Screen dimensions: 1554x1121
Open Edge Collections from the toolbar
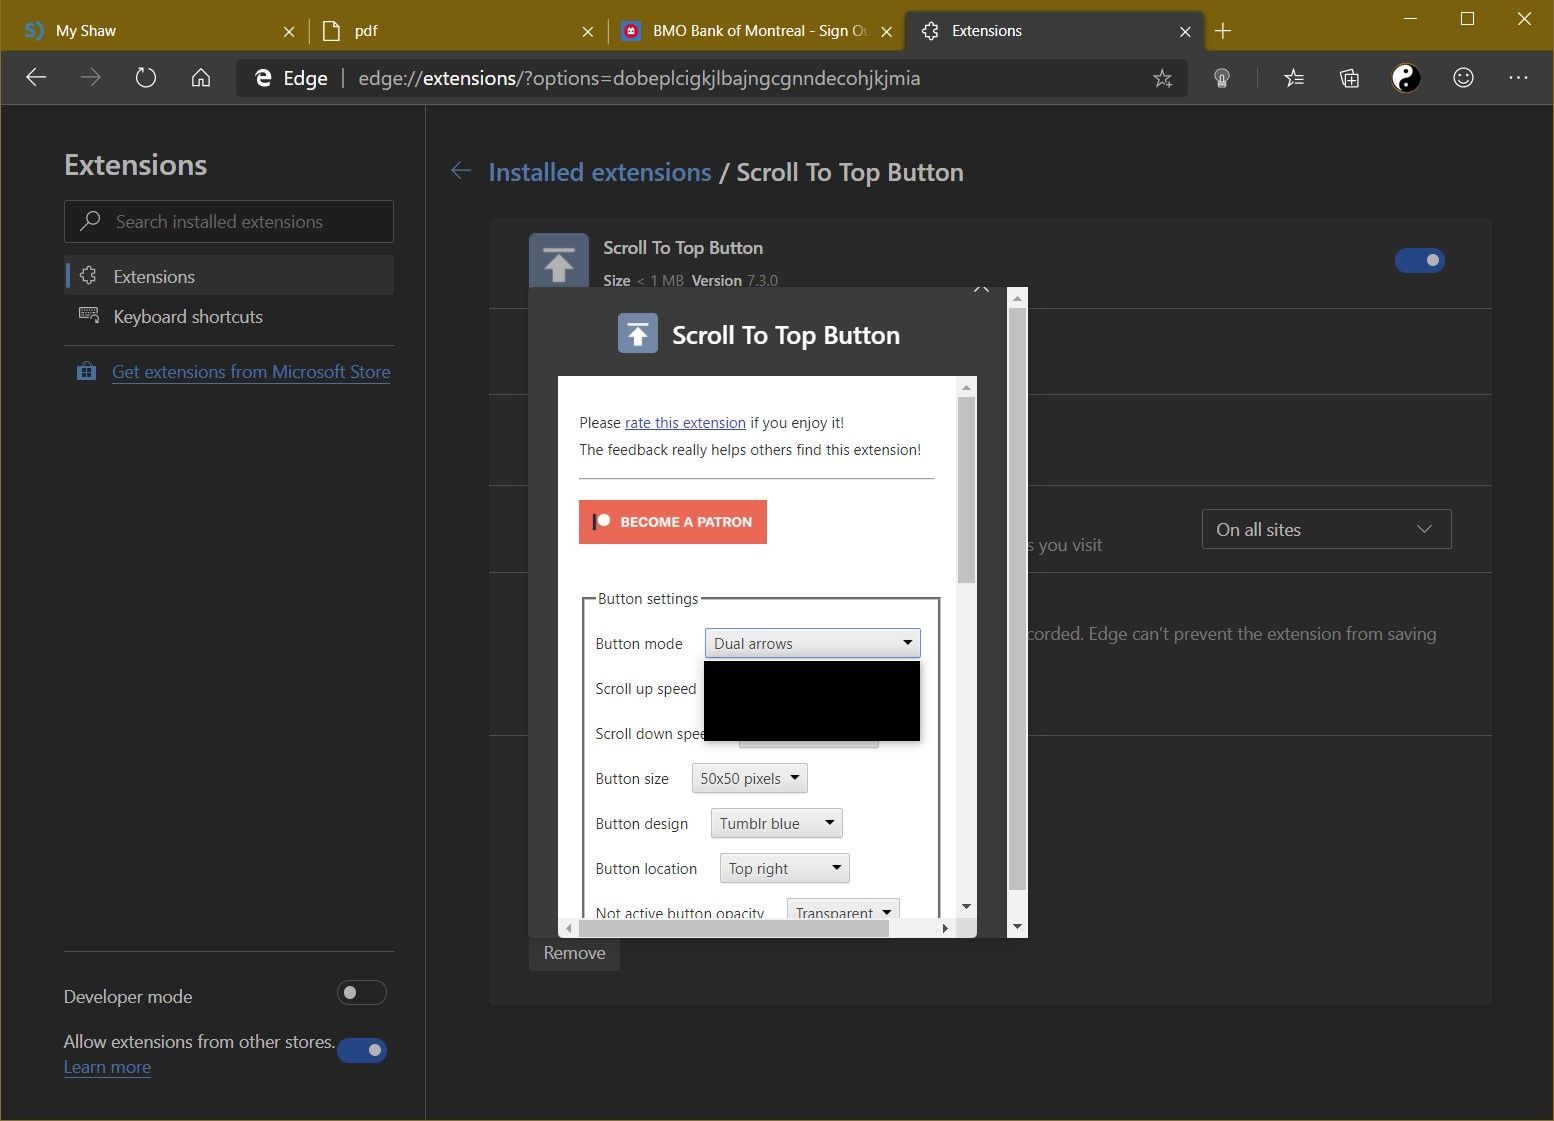[1348, 77]
